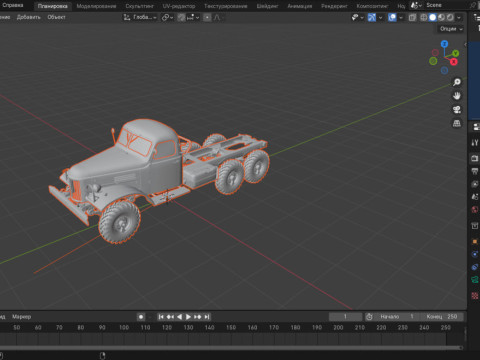The image size is (480, 360).
Task: Toggle the show overlays button
Action: click(x=392, y=17)
